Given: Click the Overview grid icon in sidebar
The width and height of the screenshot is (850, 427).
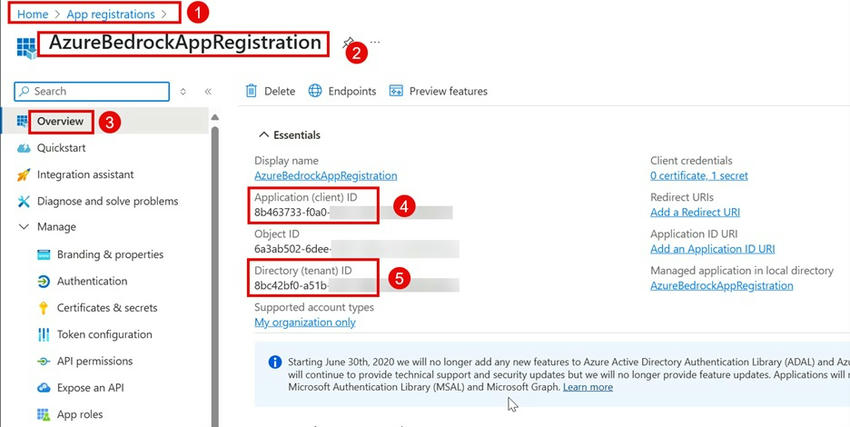Looking at the screenshot, I should pos(22,121).
